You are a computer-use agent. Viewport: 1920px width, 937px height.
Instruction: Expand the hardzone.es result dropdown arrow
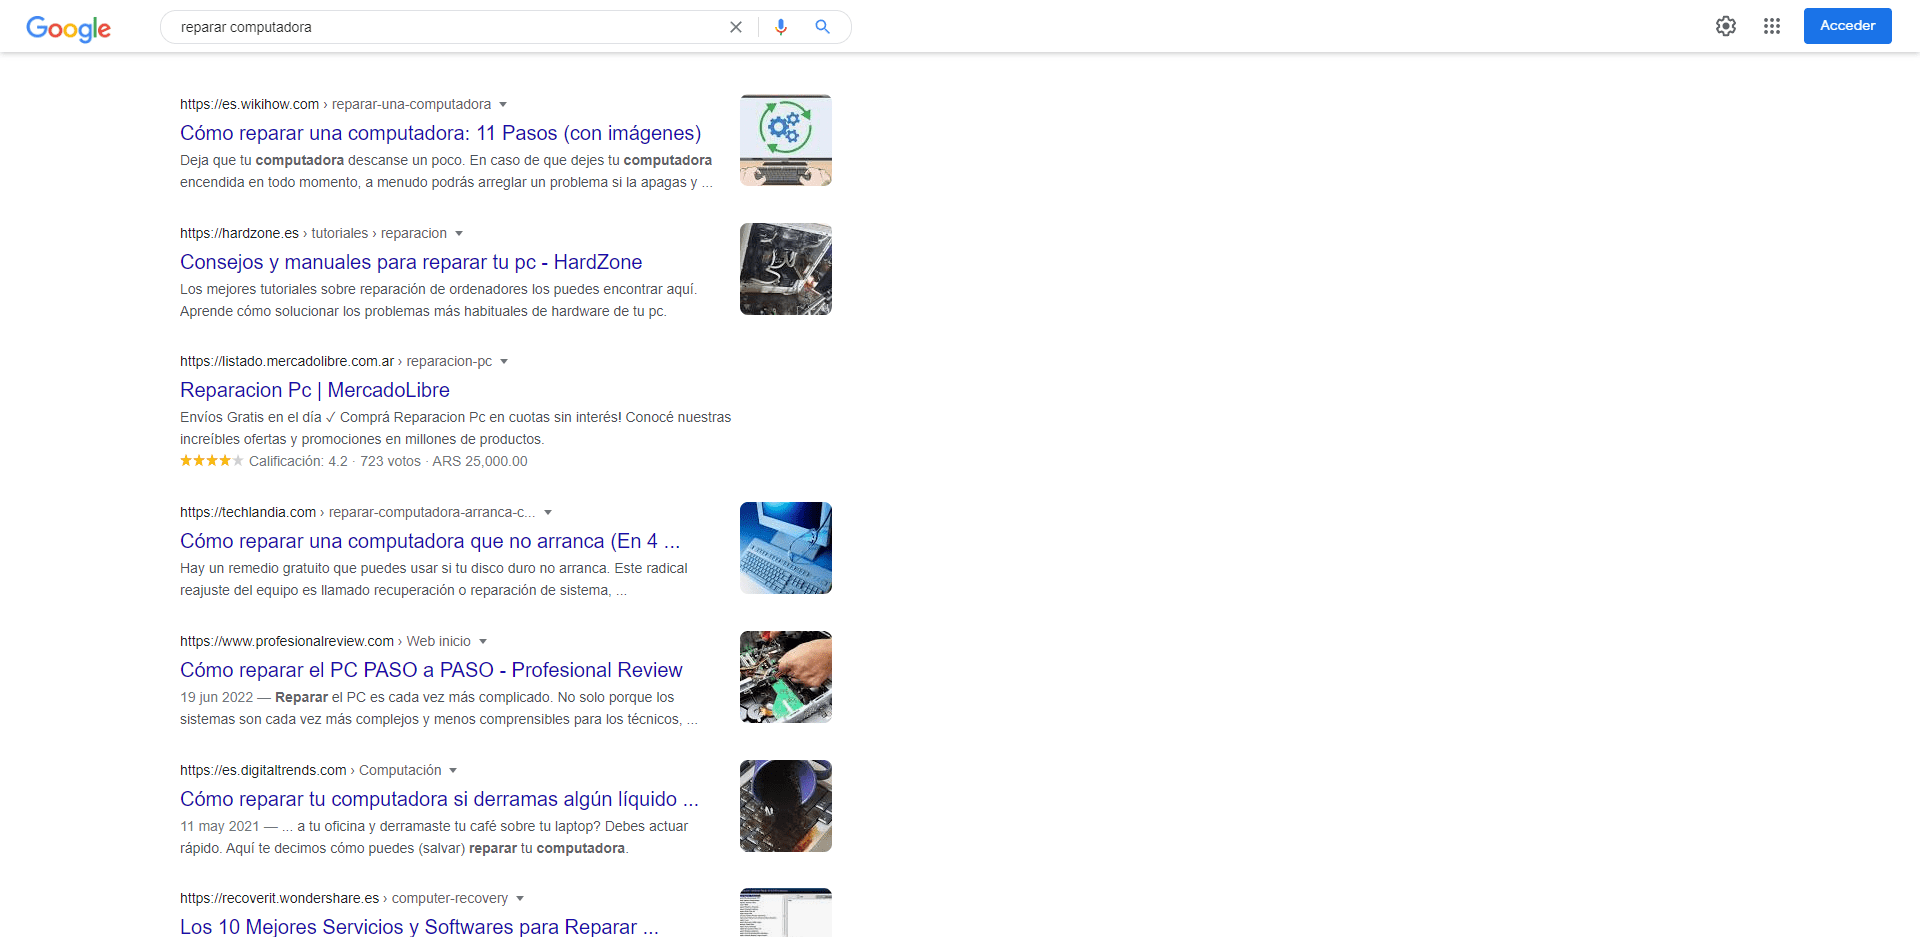pyautogui.click(x=459, y=234)
